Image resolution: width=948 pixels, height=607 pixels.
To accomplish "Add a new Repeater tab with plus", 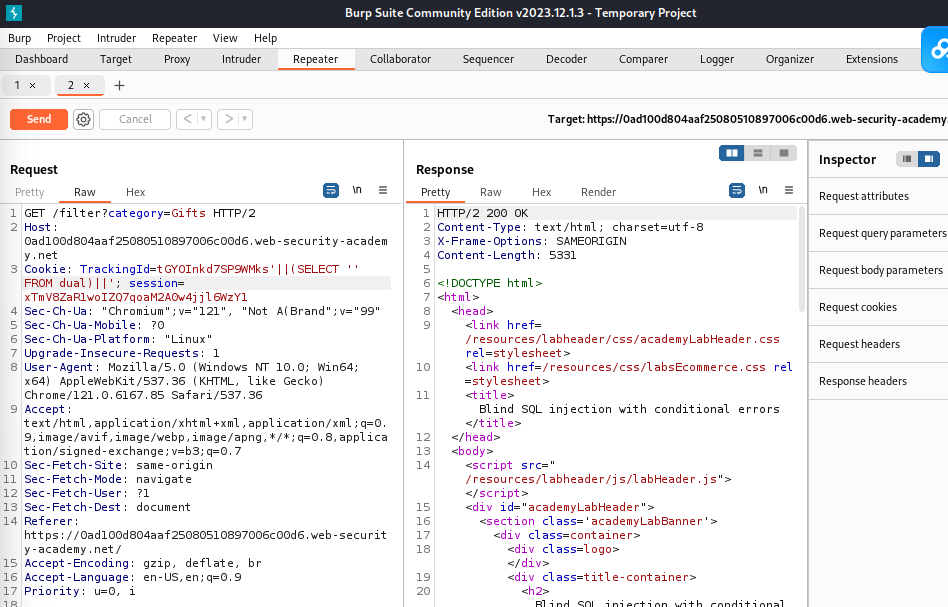I will point(119,85).
